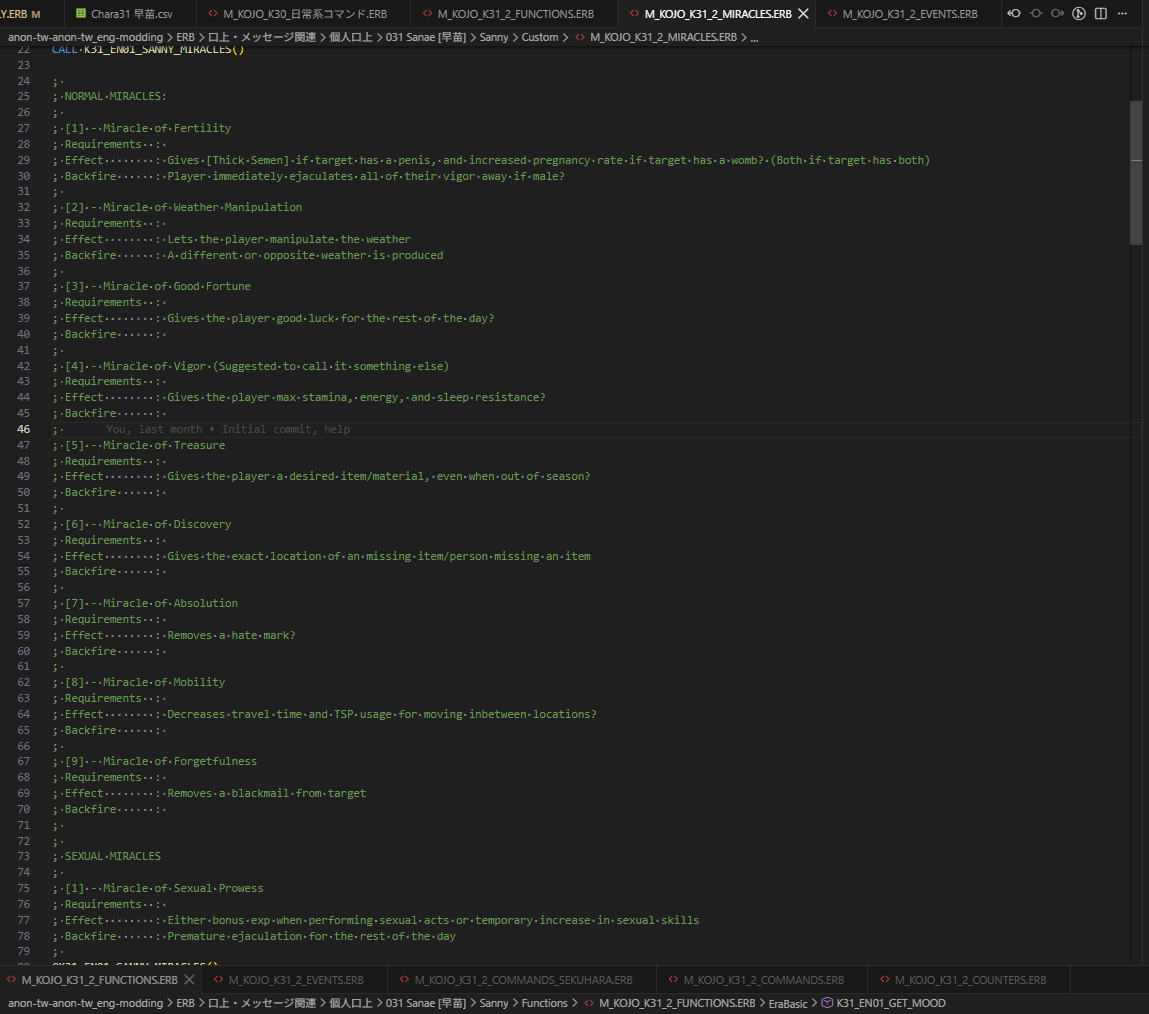Open top breadcrumb 個人口上
The height and width of the screenshot is (1014, 1149).
(350, 37)
